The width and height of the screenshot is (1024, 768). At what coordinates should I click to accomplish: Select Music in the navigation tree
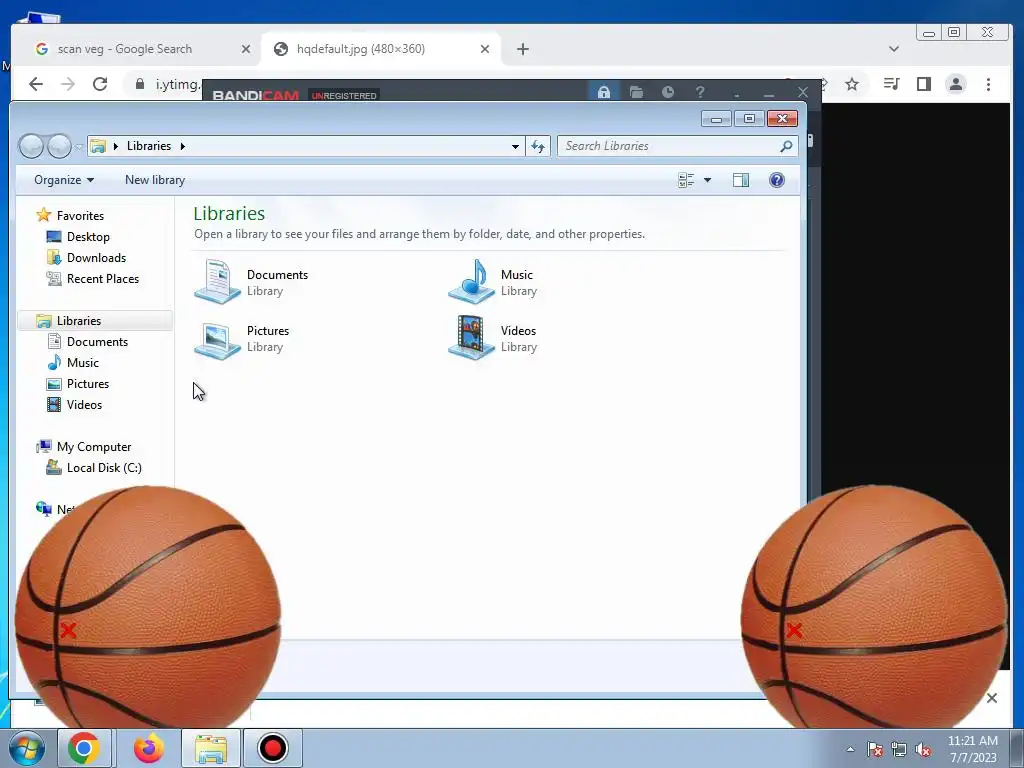pyautogui.click(x=82, y=362)
